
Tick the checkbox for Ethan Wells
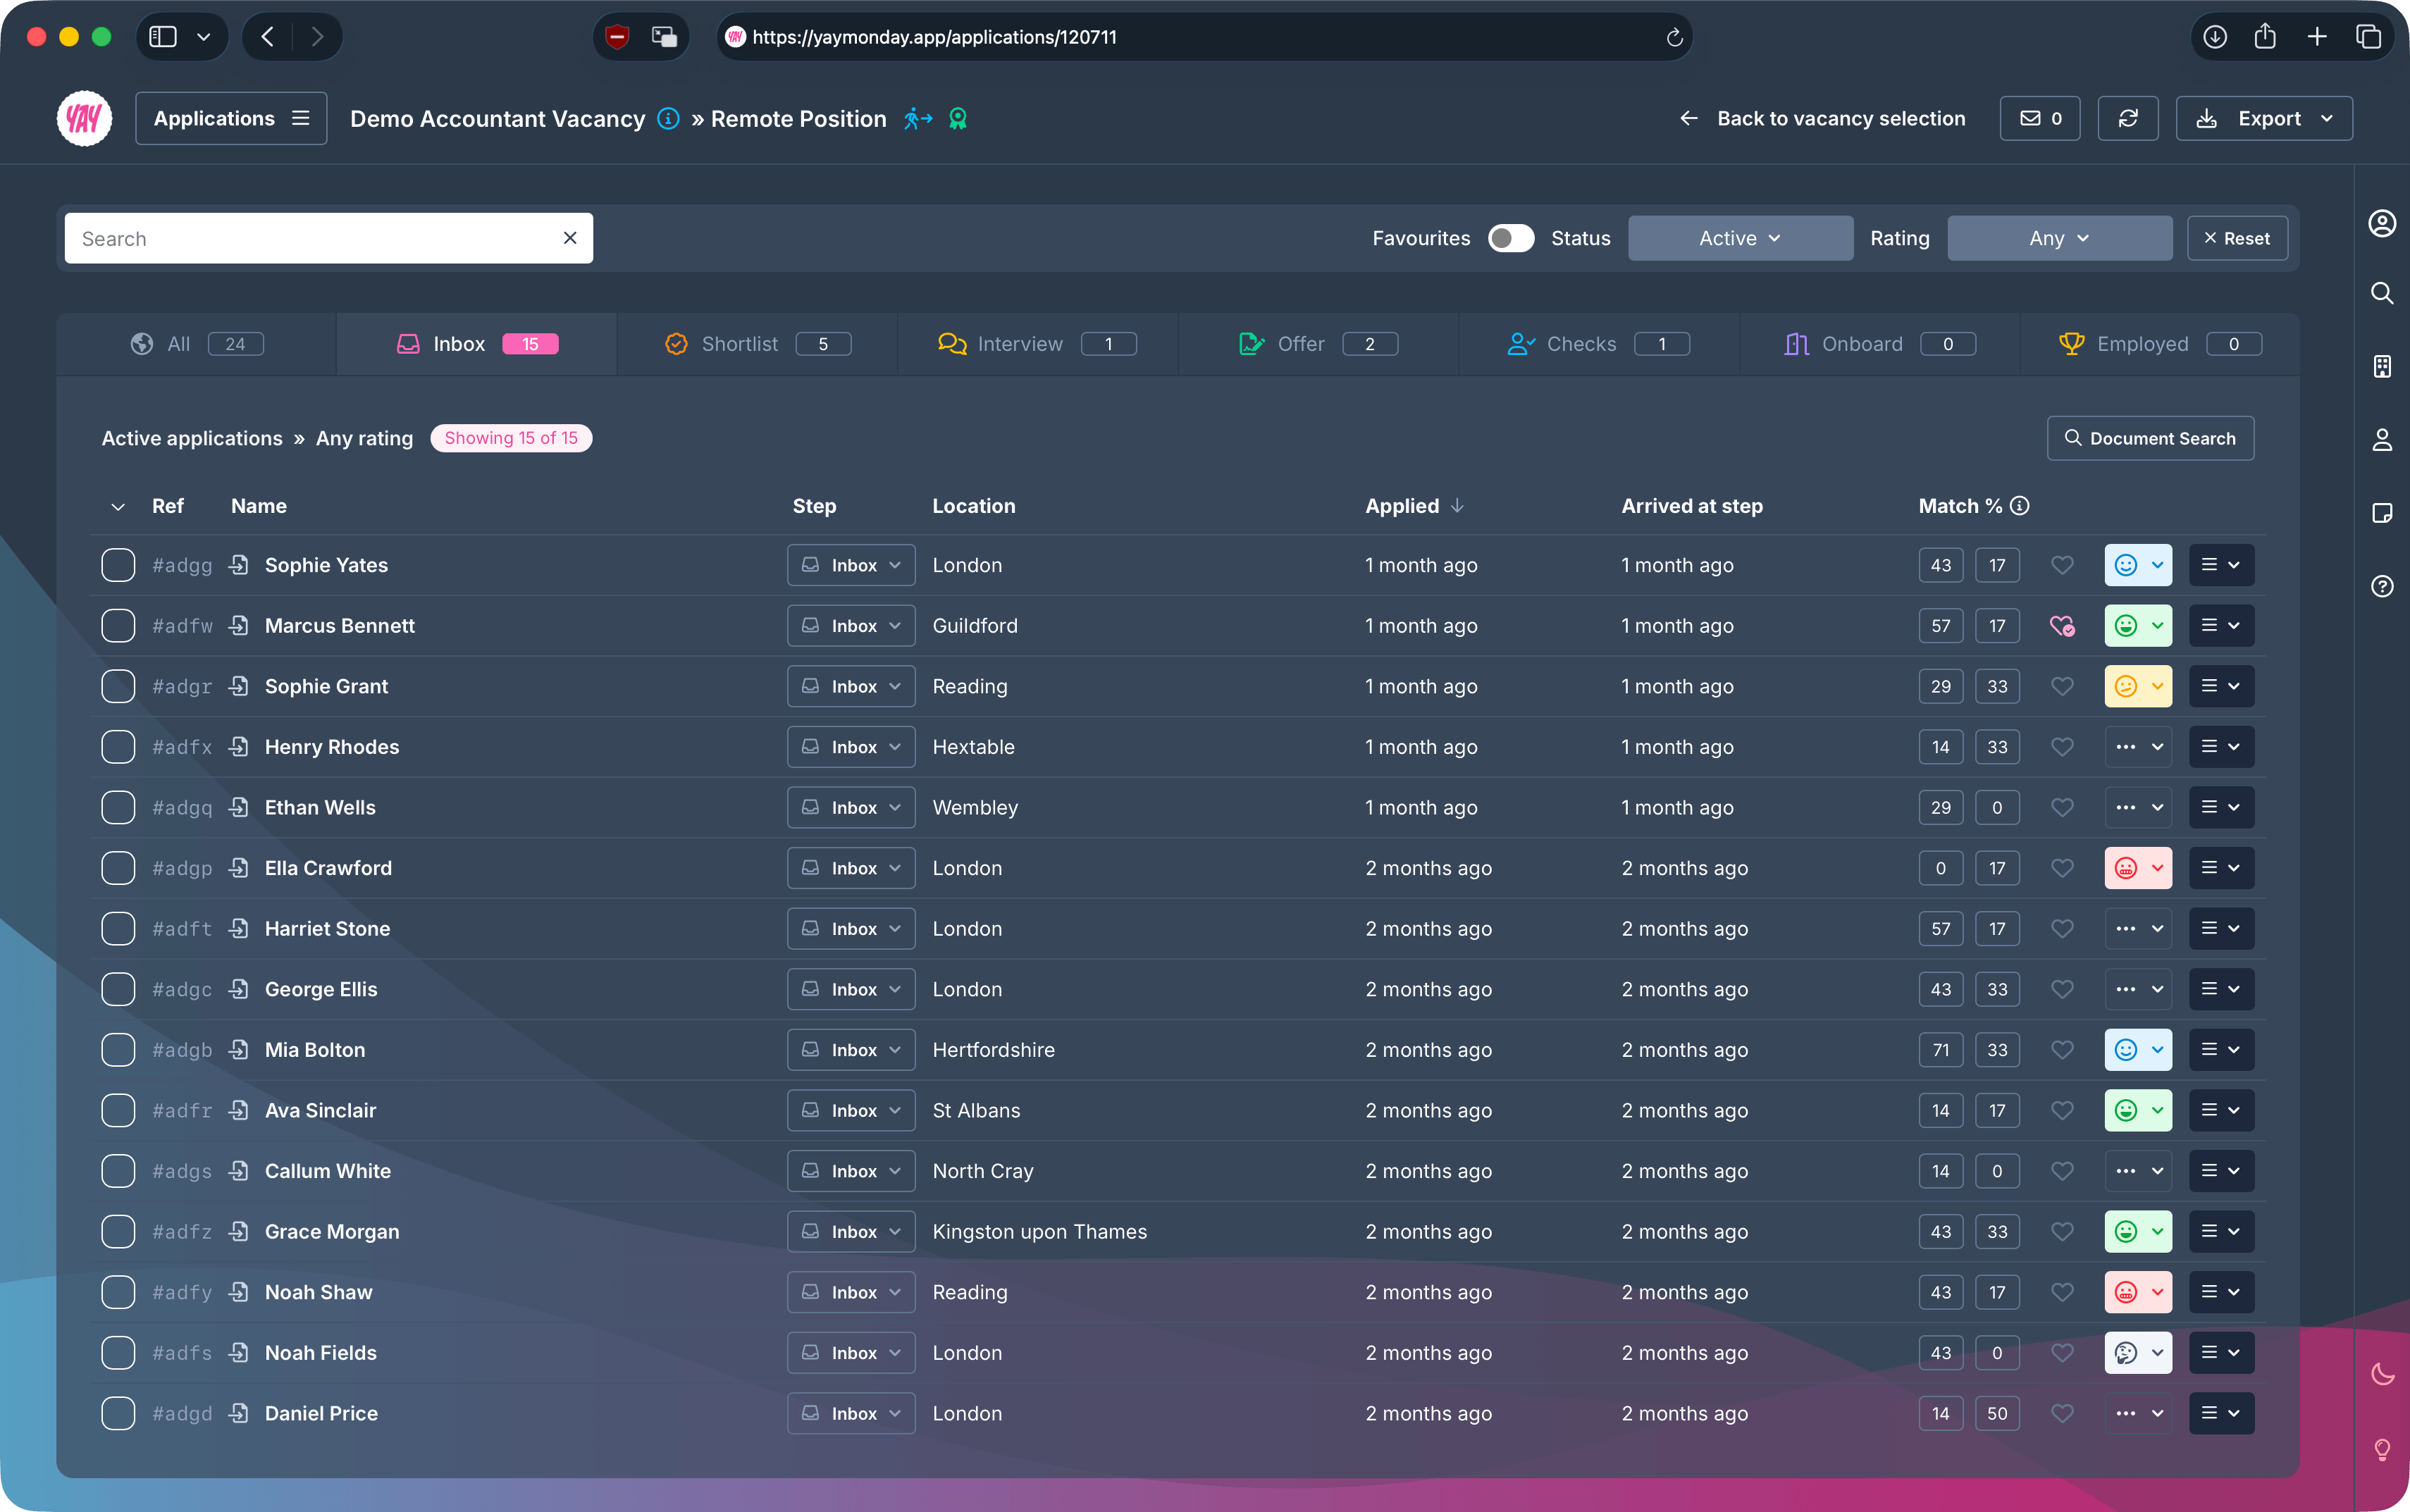pyautogui.click(x=118, y=807)
